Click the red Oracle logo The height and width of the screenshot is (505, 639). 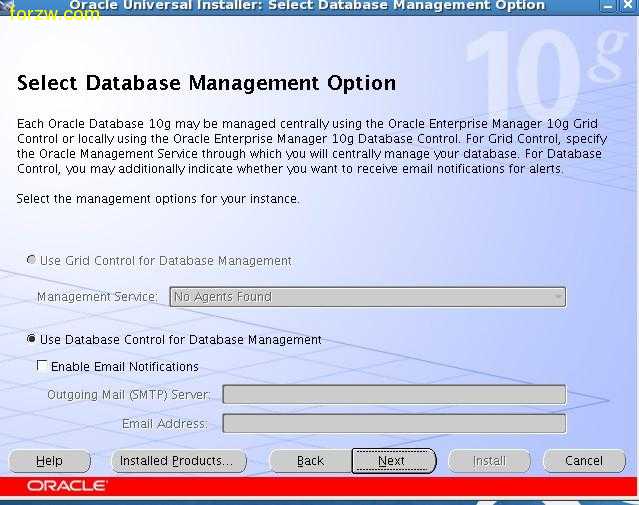pos(67,486)
